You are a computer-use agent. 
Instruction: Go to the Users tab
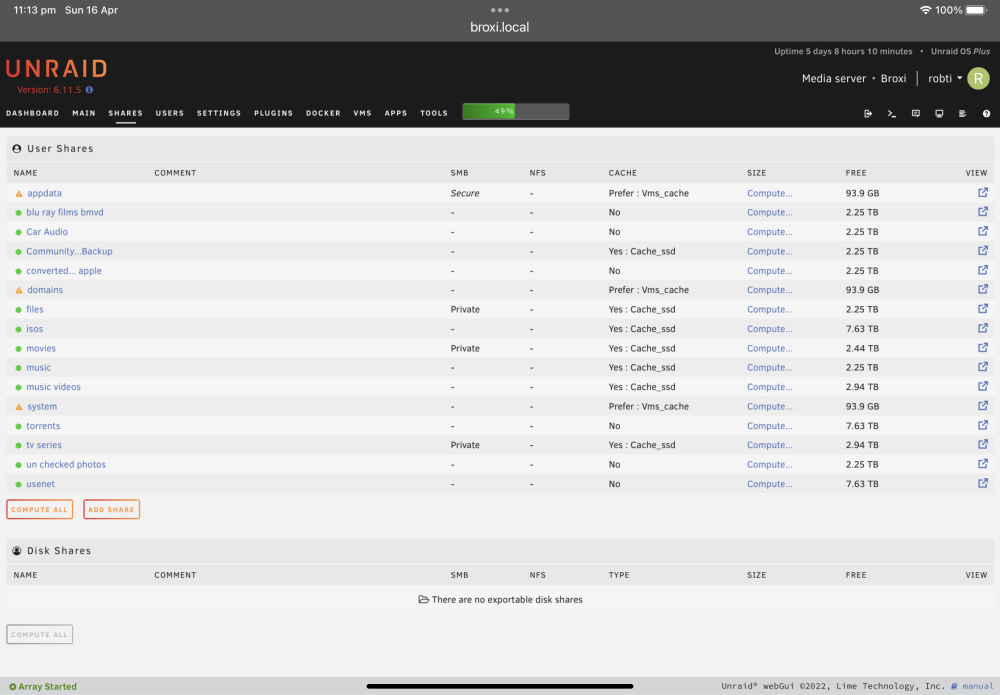[170, 113]
